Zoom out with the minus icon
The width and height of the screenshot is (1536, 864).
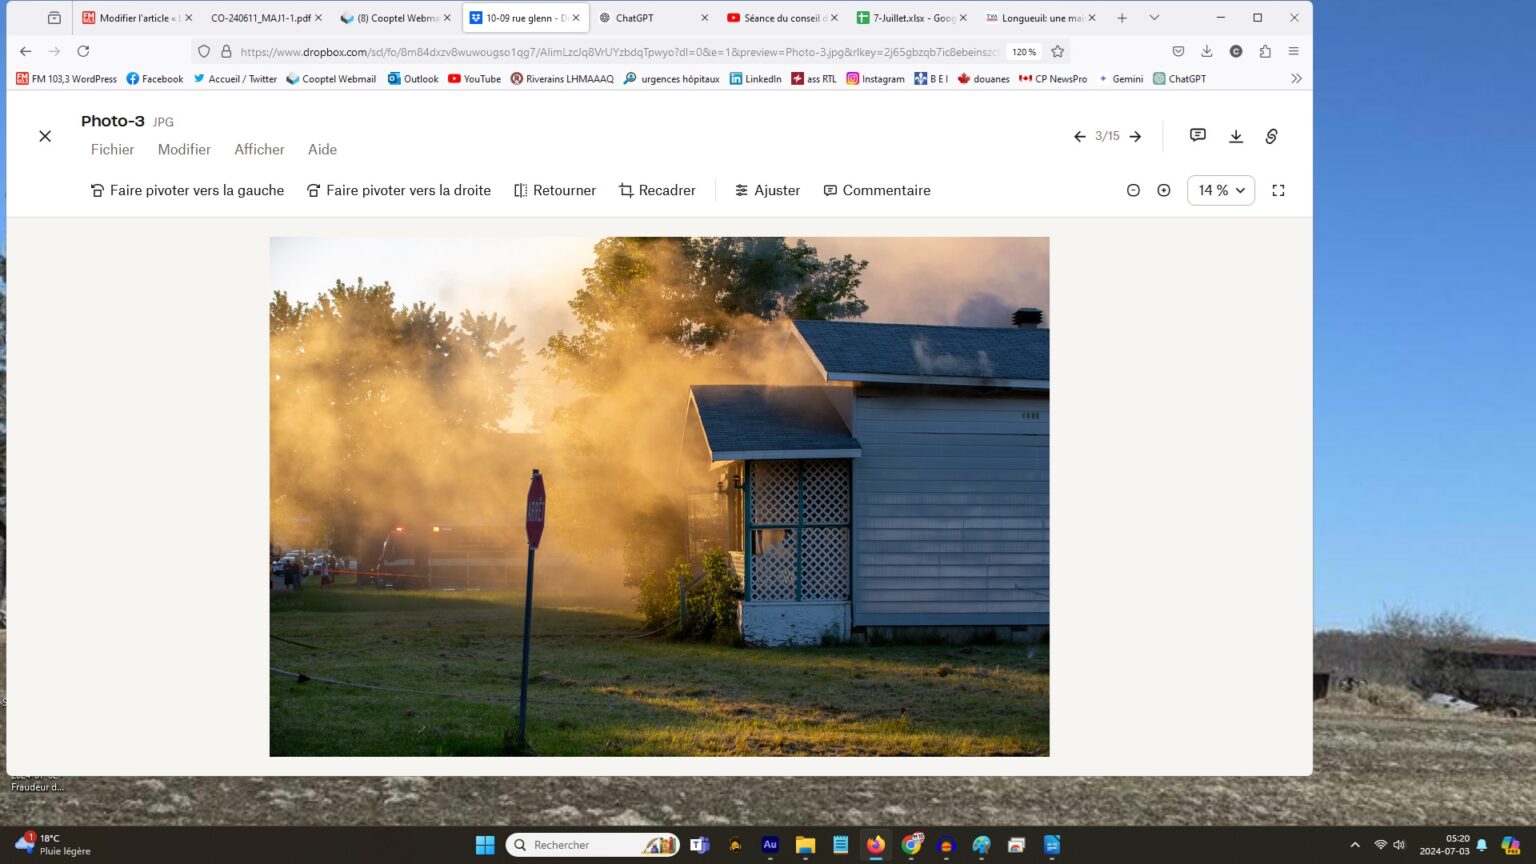pyautogui.click(x=1133, y=190)
